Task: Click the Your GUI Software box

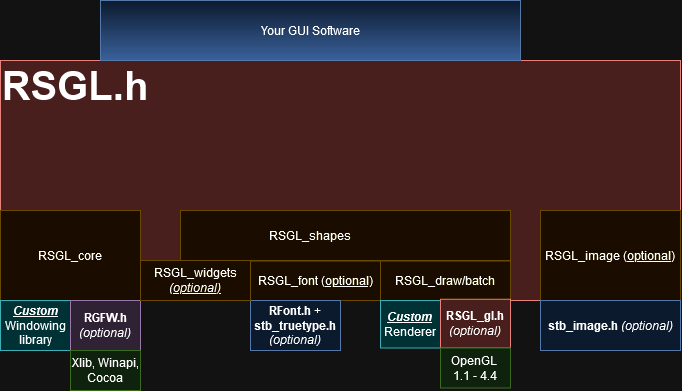Action: click(310, 30)
